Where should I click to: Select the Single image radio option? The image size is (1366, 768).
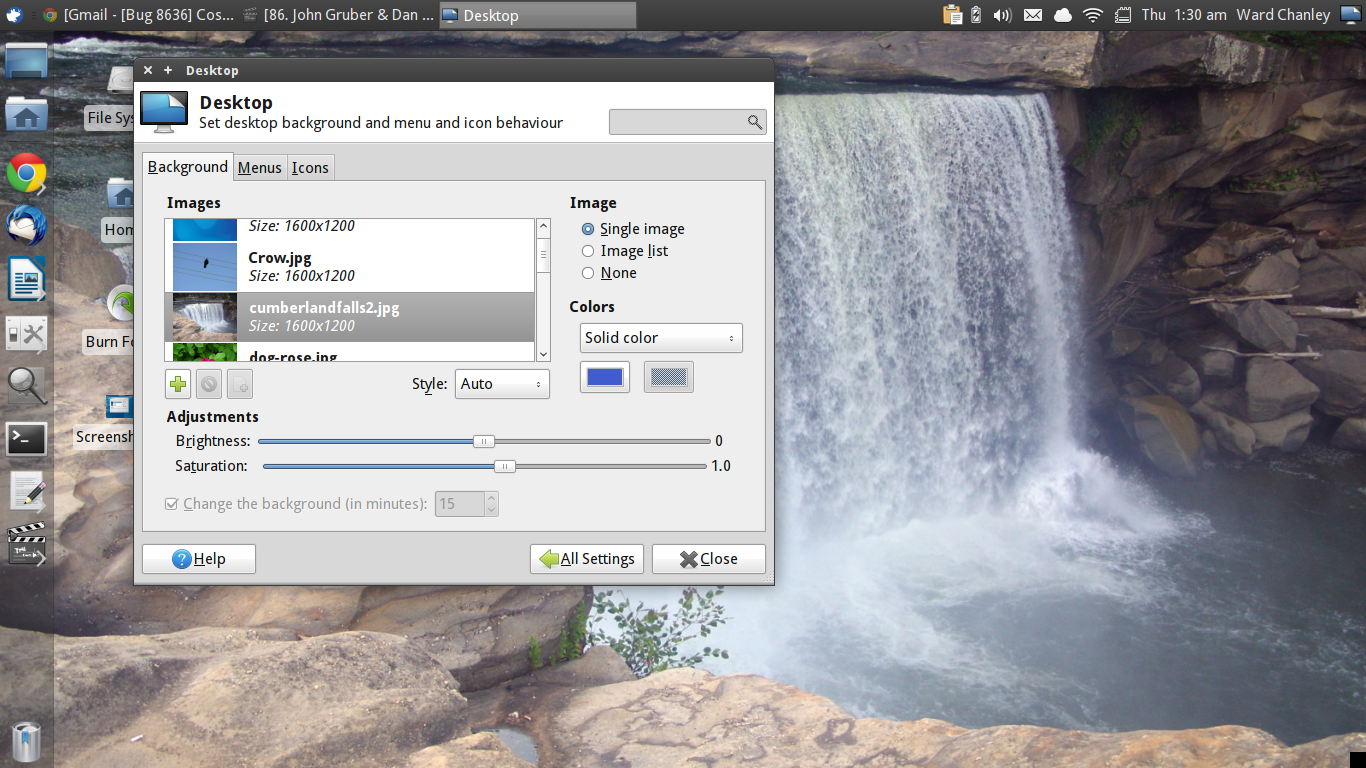tap(588, 229)
